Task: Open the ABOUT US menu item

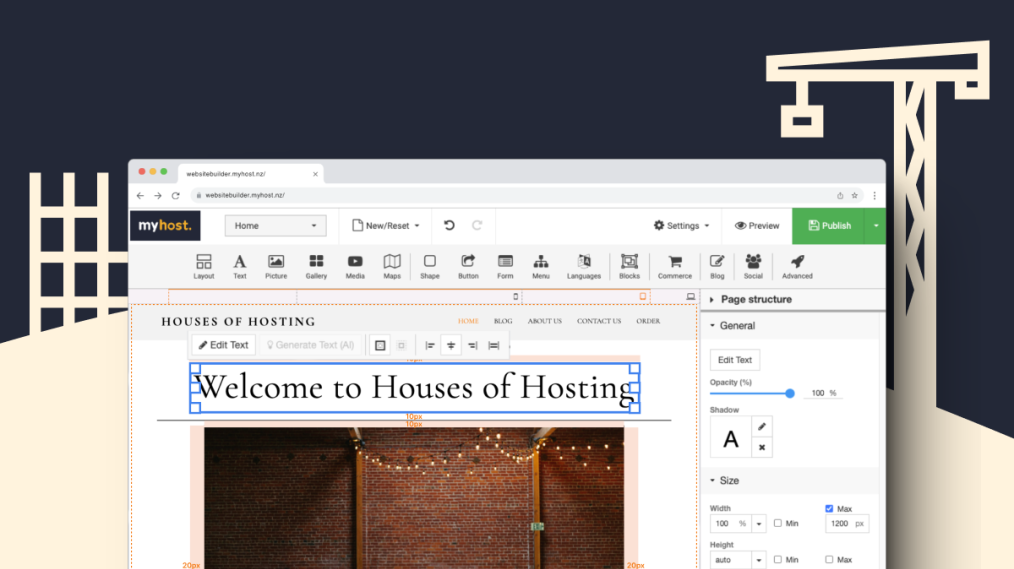Action: (x=545, y=321)
